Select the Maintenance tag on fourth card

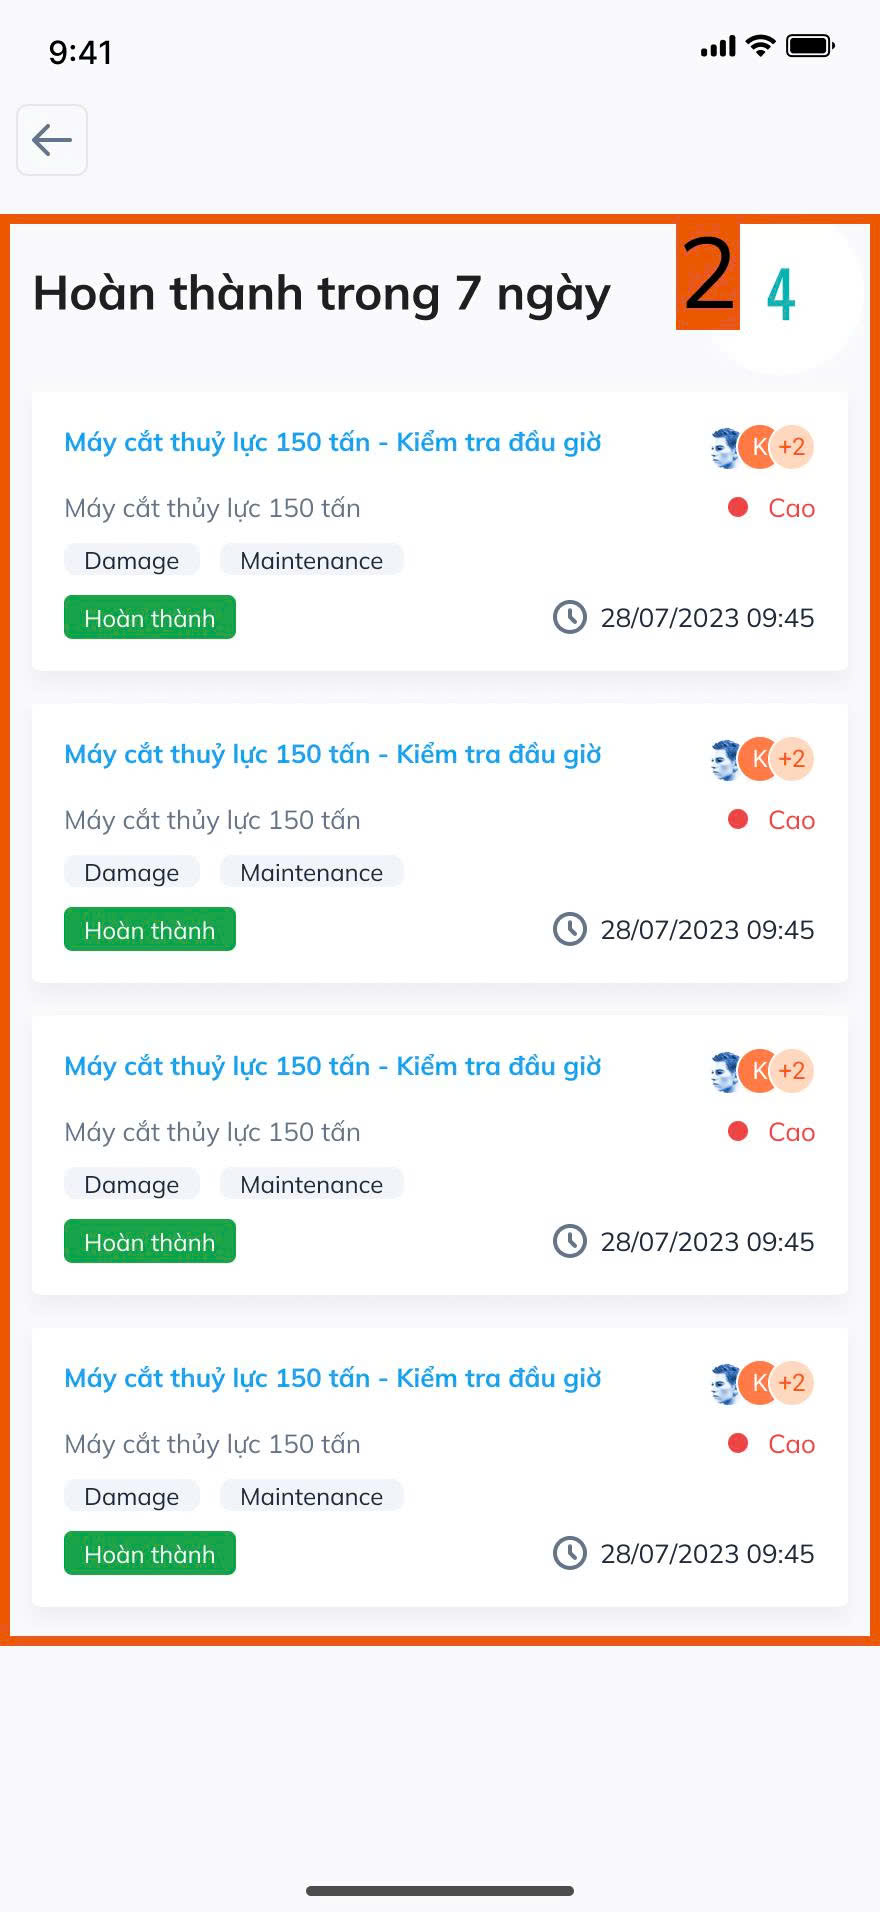pos(311,1497)
